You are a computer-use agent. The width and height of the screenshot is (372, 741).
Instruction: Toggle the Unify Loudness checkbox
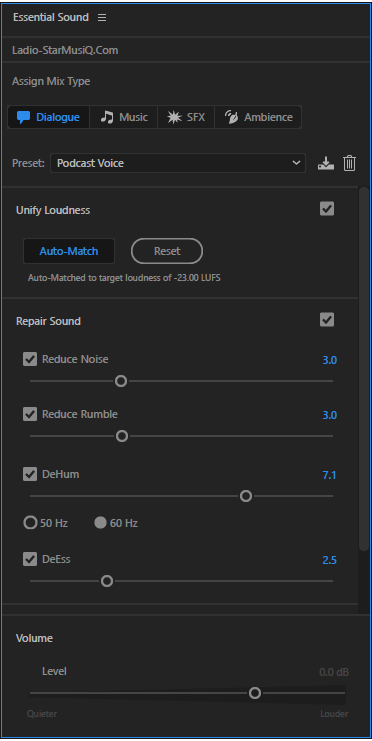327,208
